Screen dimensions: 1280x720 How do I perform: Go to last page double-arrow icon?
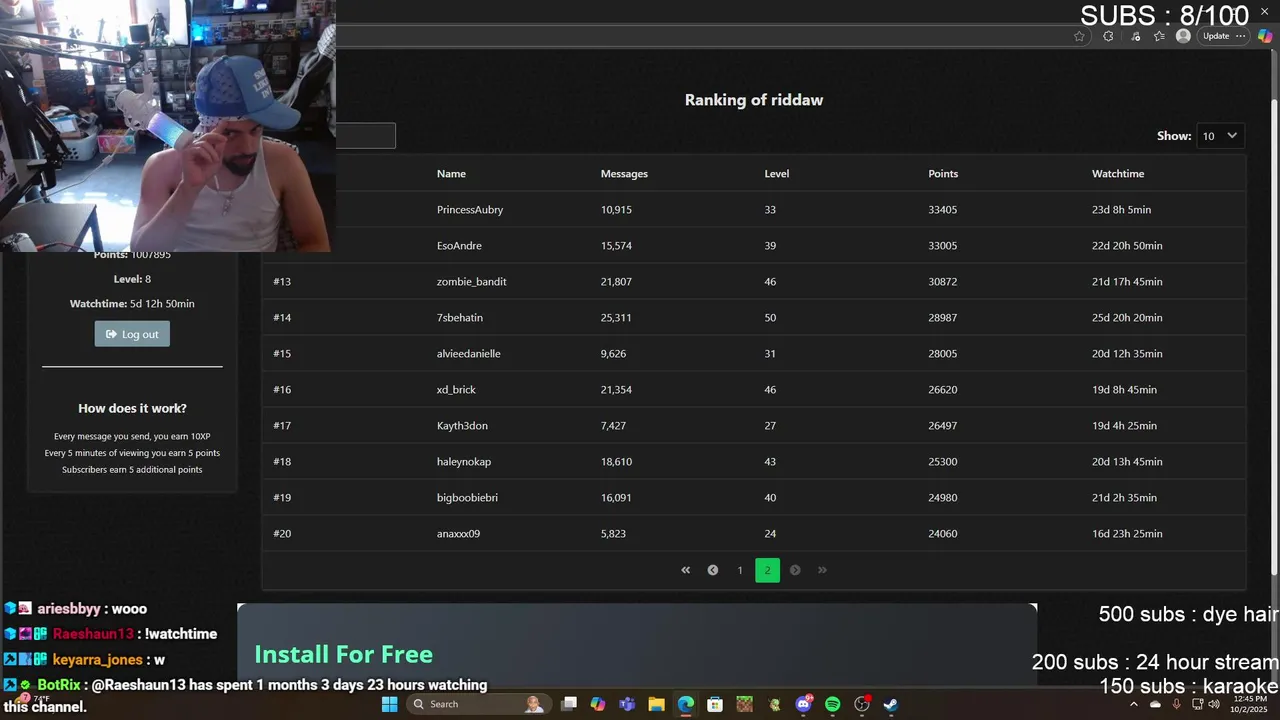[x=822, y=570]
